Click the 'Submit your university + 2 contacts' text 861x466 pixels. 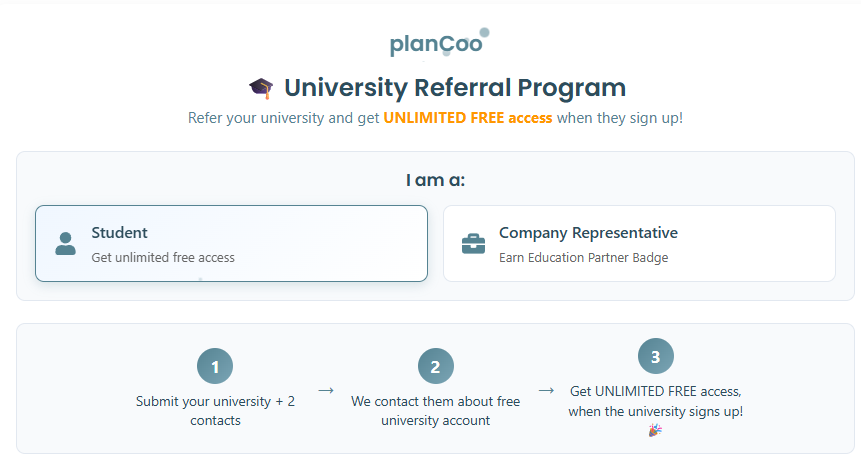pyautogui.click(x=215, y=411)
